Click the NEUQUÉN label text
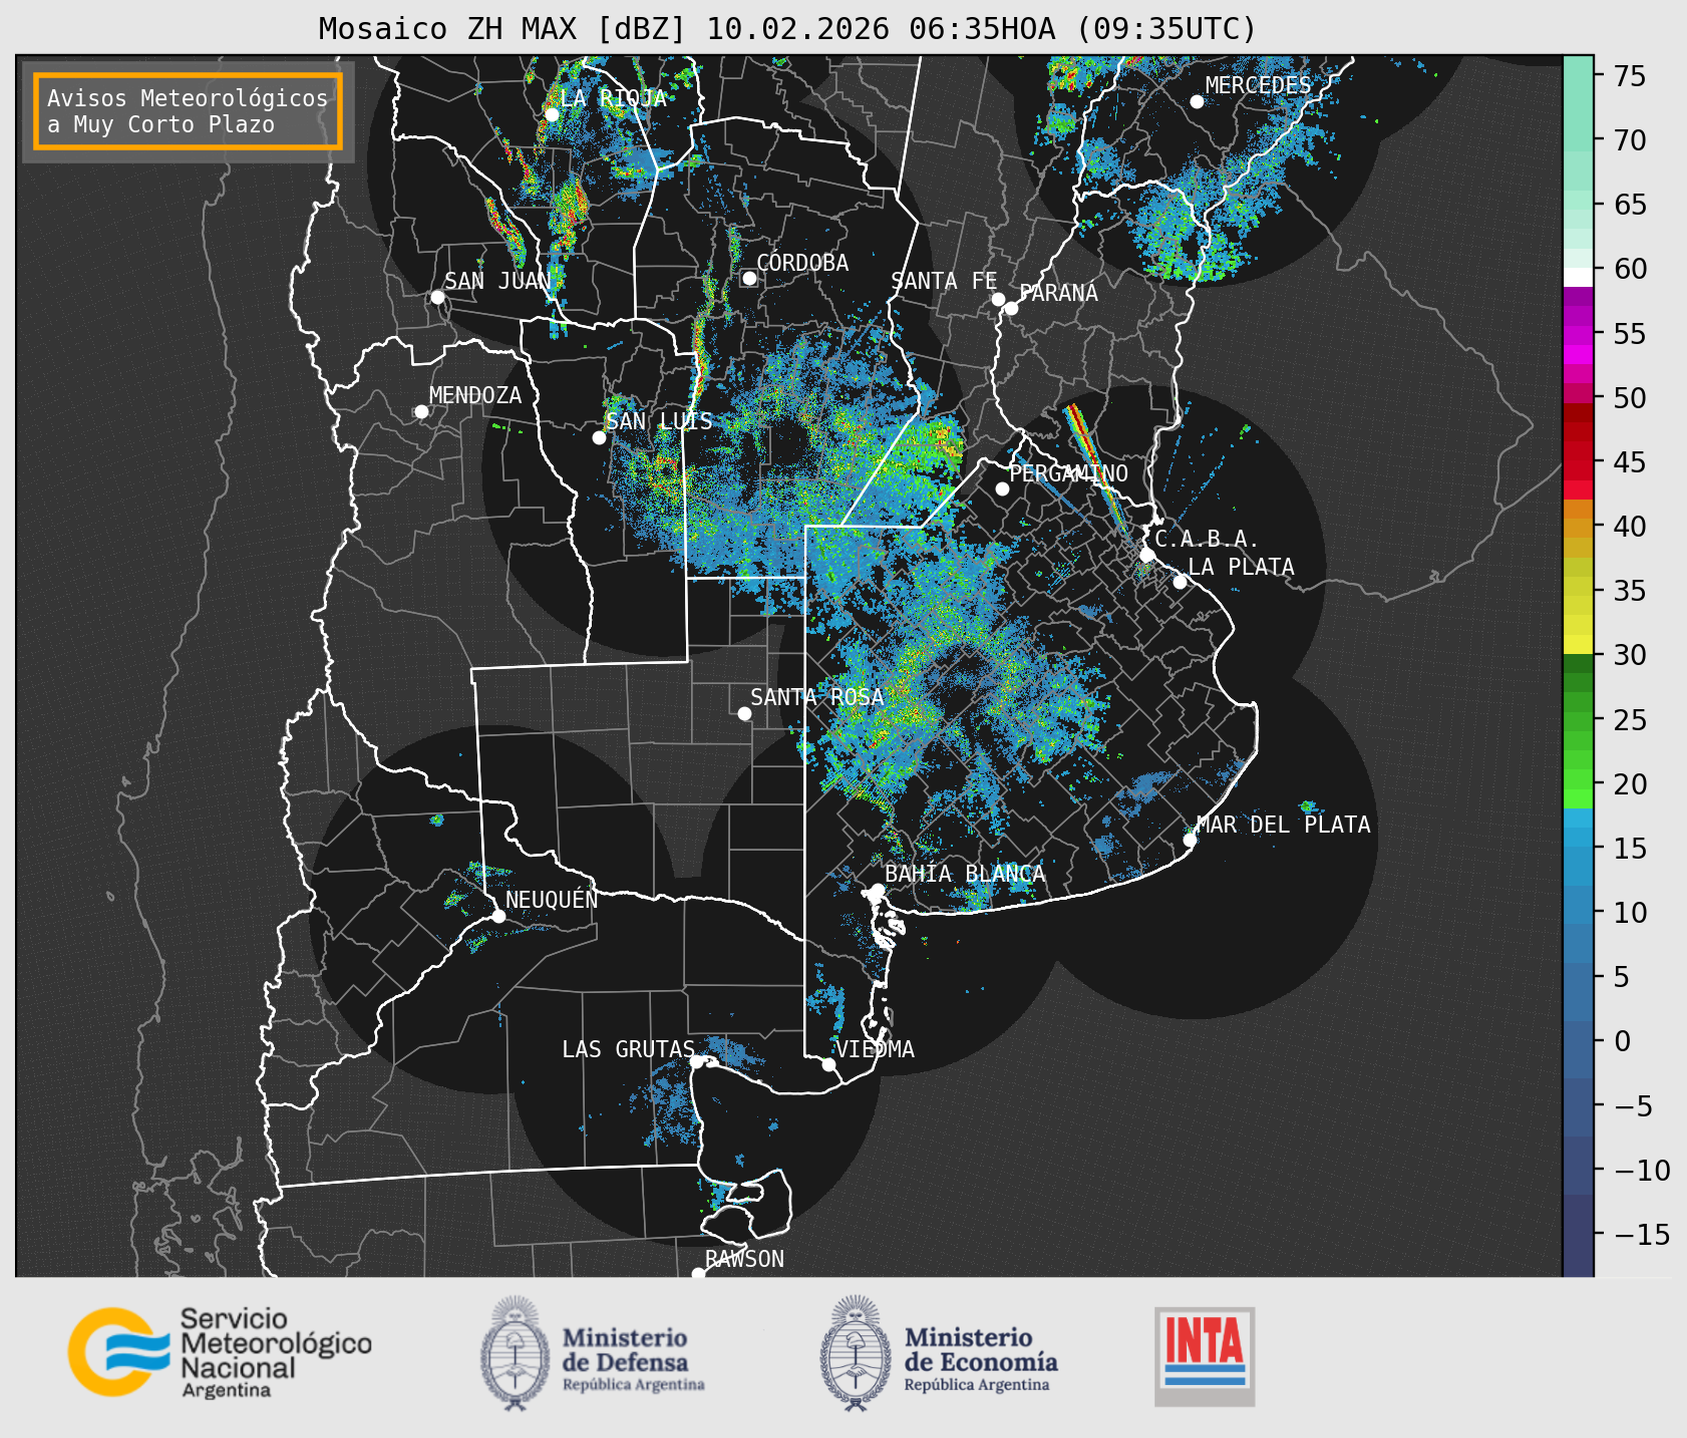The width and height of the screenshot is (1687, 1438). [x=552, y=900]
